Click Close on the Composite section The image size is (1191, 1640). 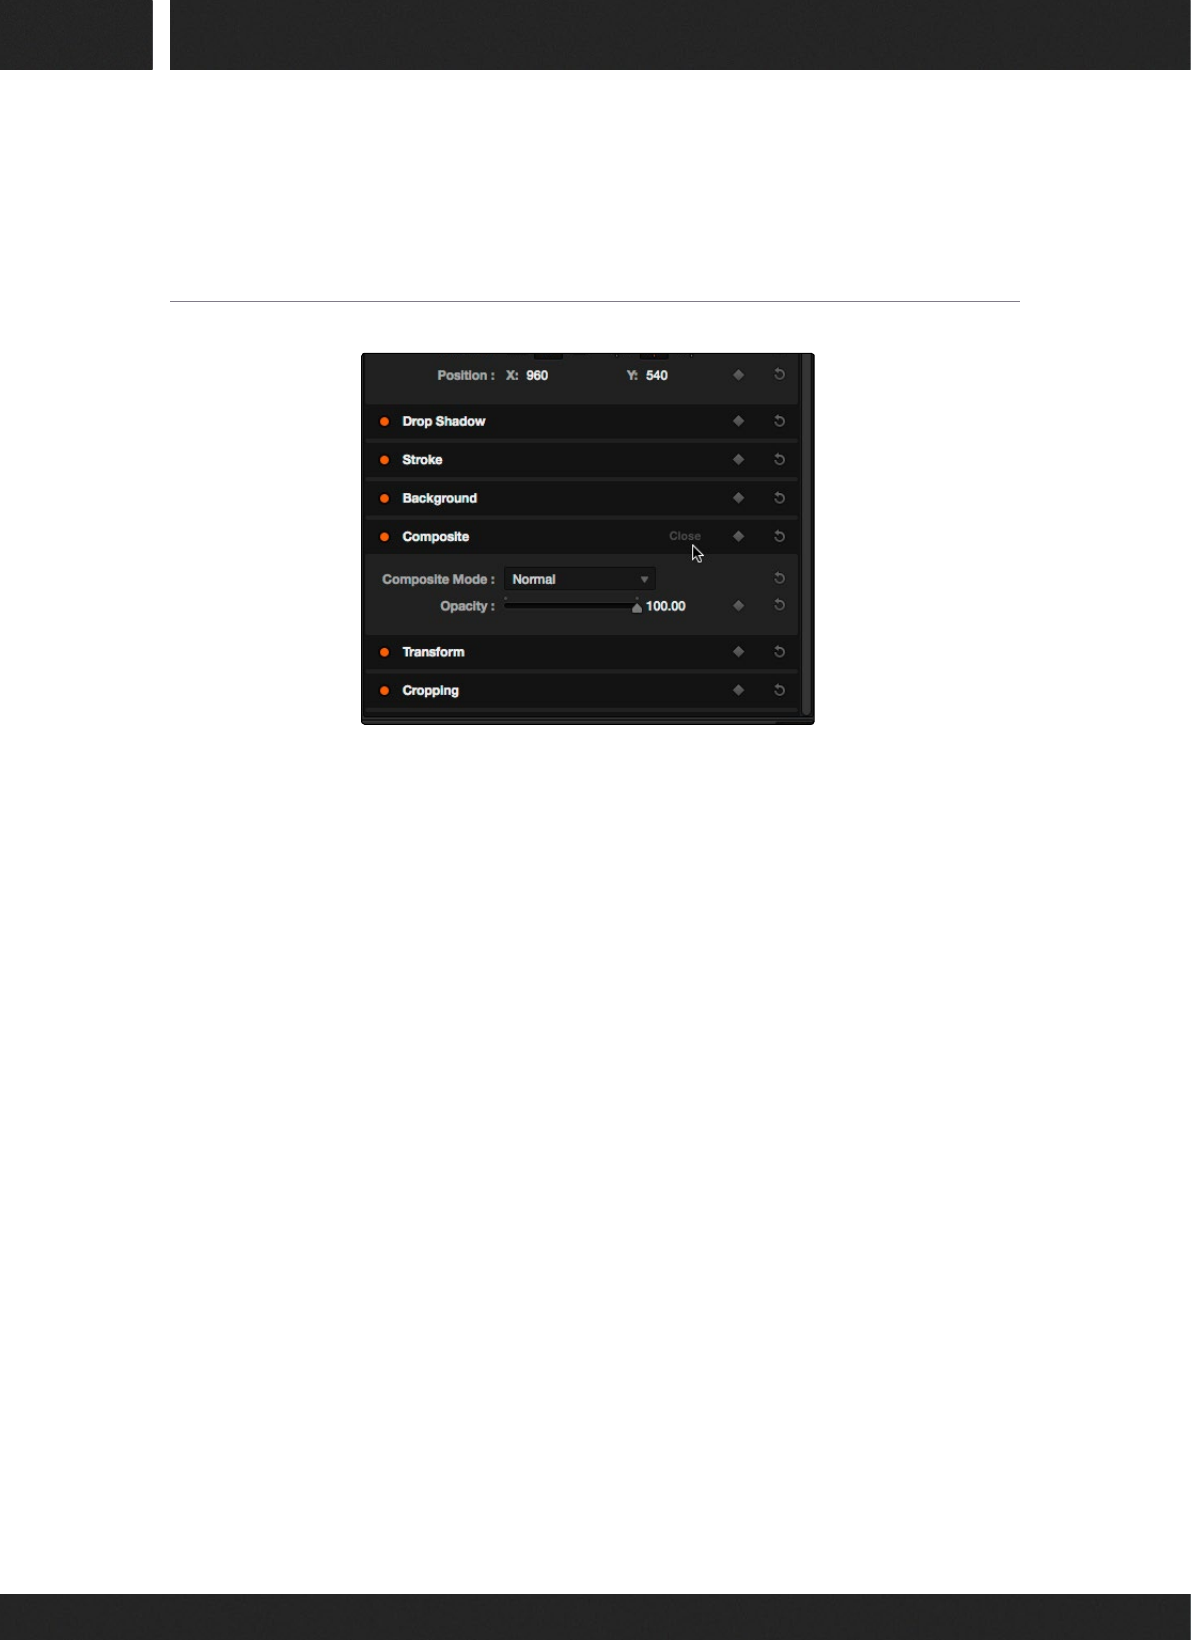pos(685,536)
